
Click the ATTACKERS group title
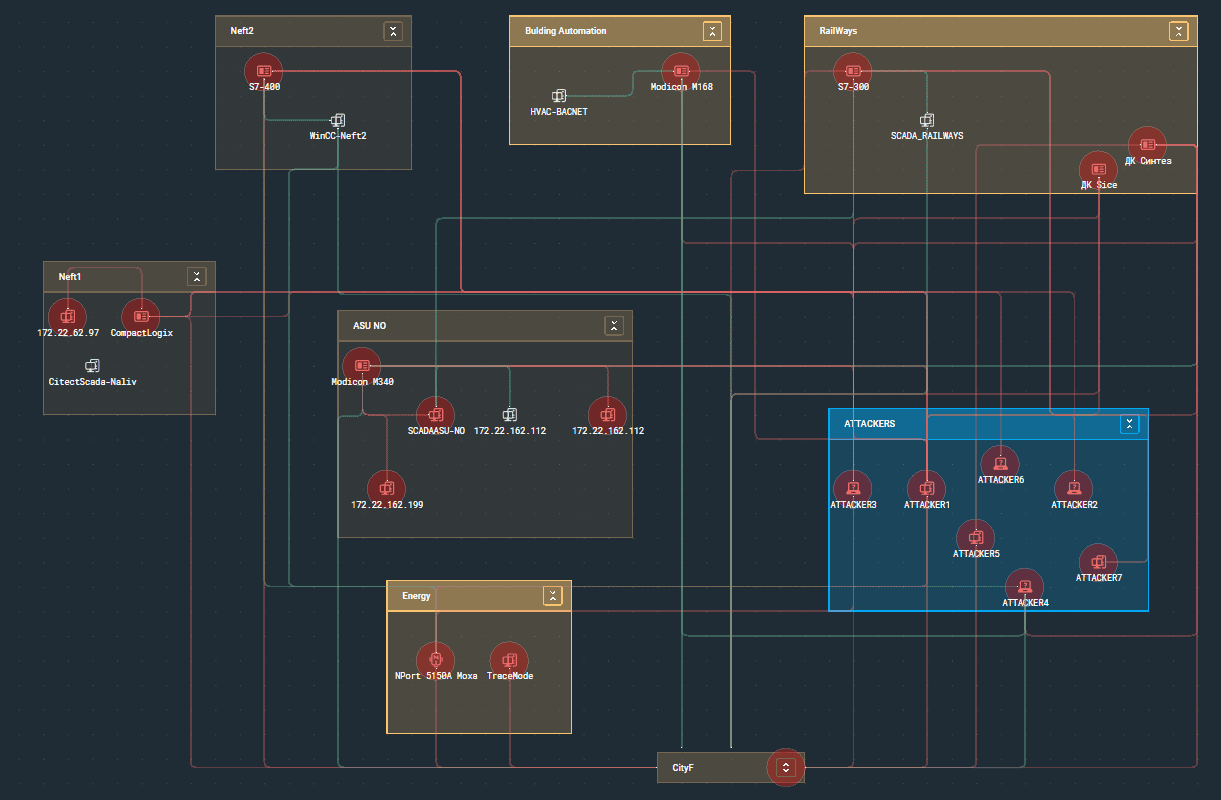pos(870,424)
